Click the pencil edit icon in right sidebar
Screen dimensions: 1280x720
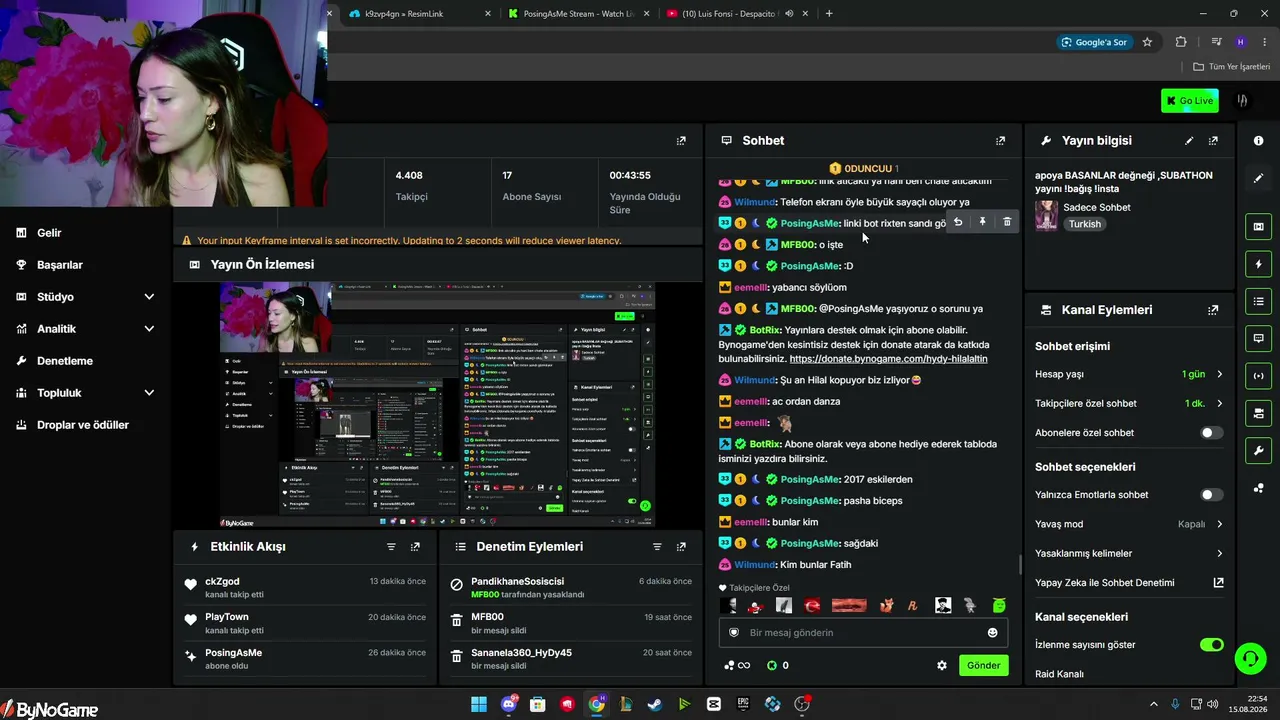point(1258,178)
